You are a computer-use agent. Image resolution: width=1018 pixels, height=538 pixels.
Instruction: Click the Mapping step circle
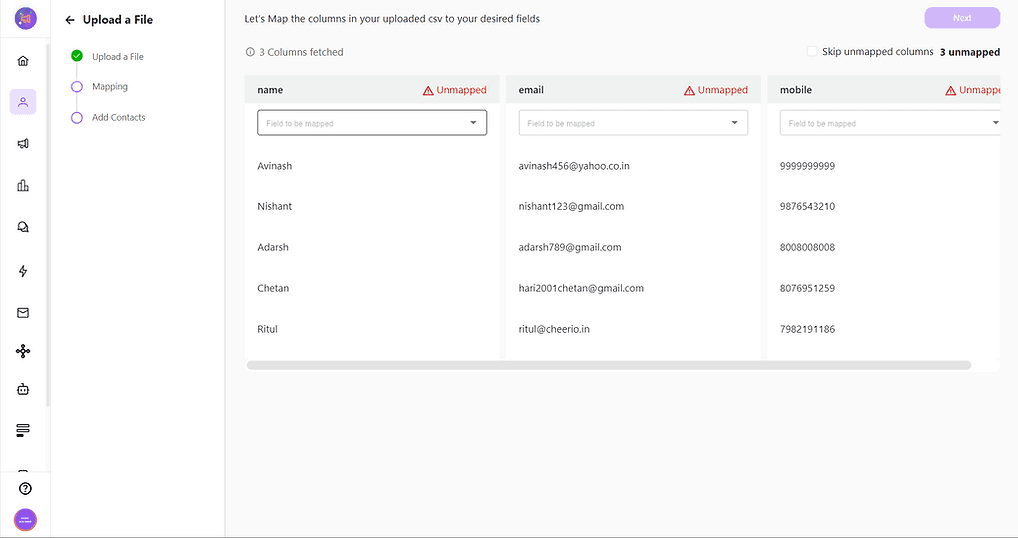coord(77,86)
